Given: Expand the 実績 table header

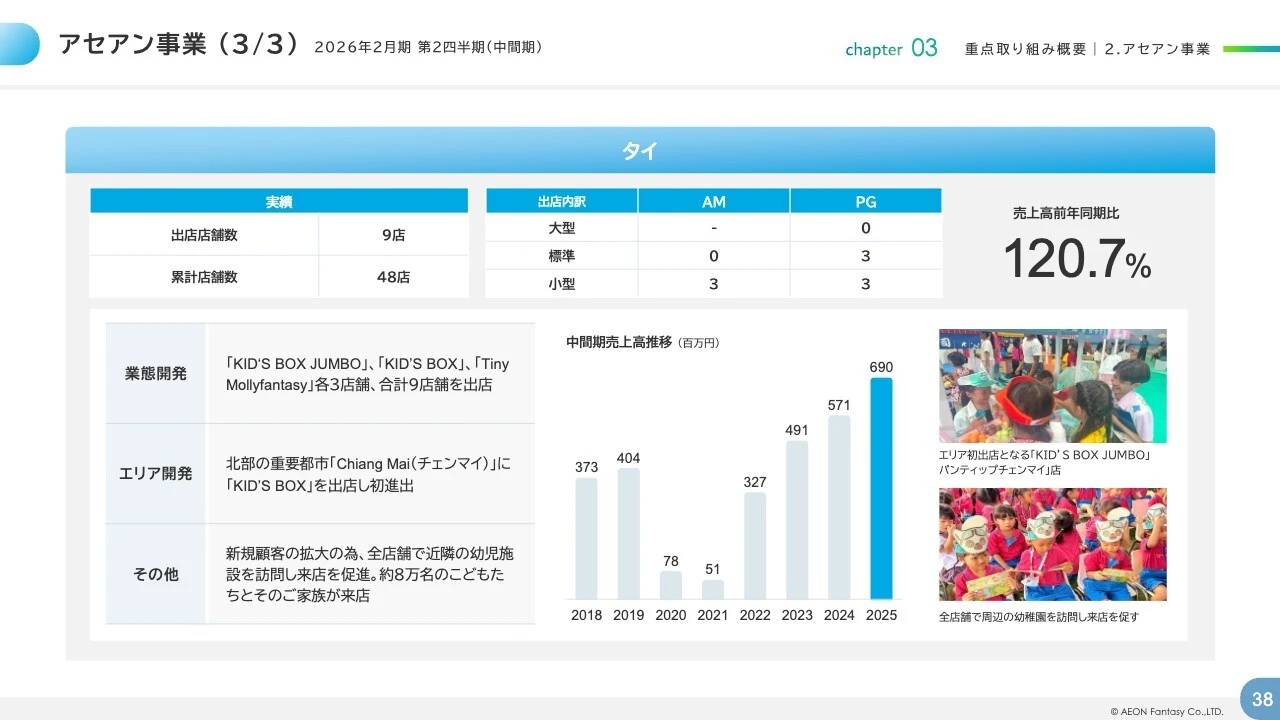Looking at the screenshot, I should pos(279,200).
